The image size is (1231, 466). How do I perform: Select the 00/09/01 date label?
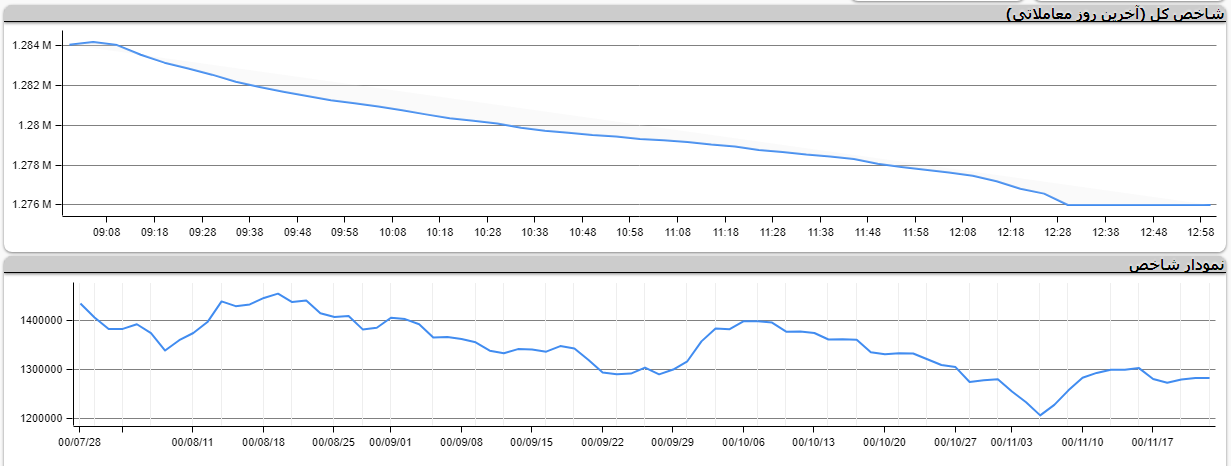tap(389, 441)
